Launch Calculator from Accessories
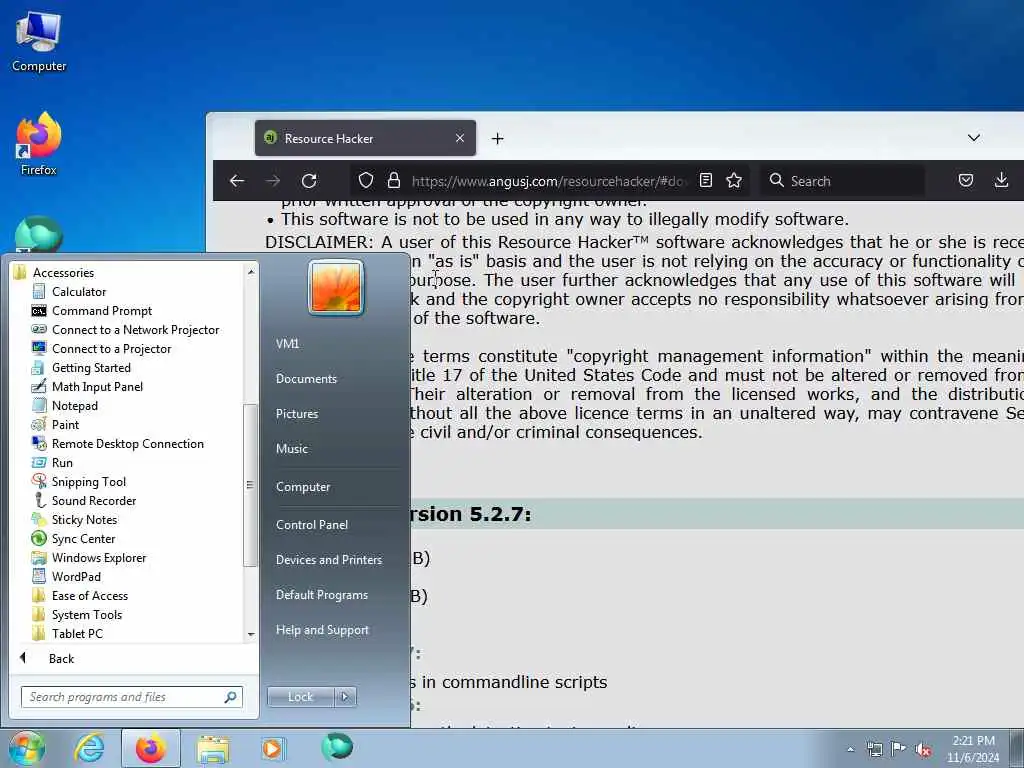 click(78, 292)
